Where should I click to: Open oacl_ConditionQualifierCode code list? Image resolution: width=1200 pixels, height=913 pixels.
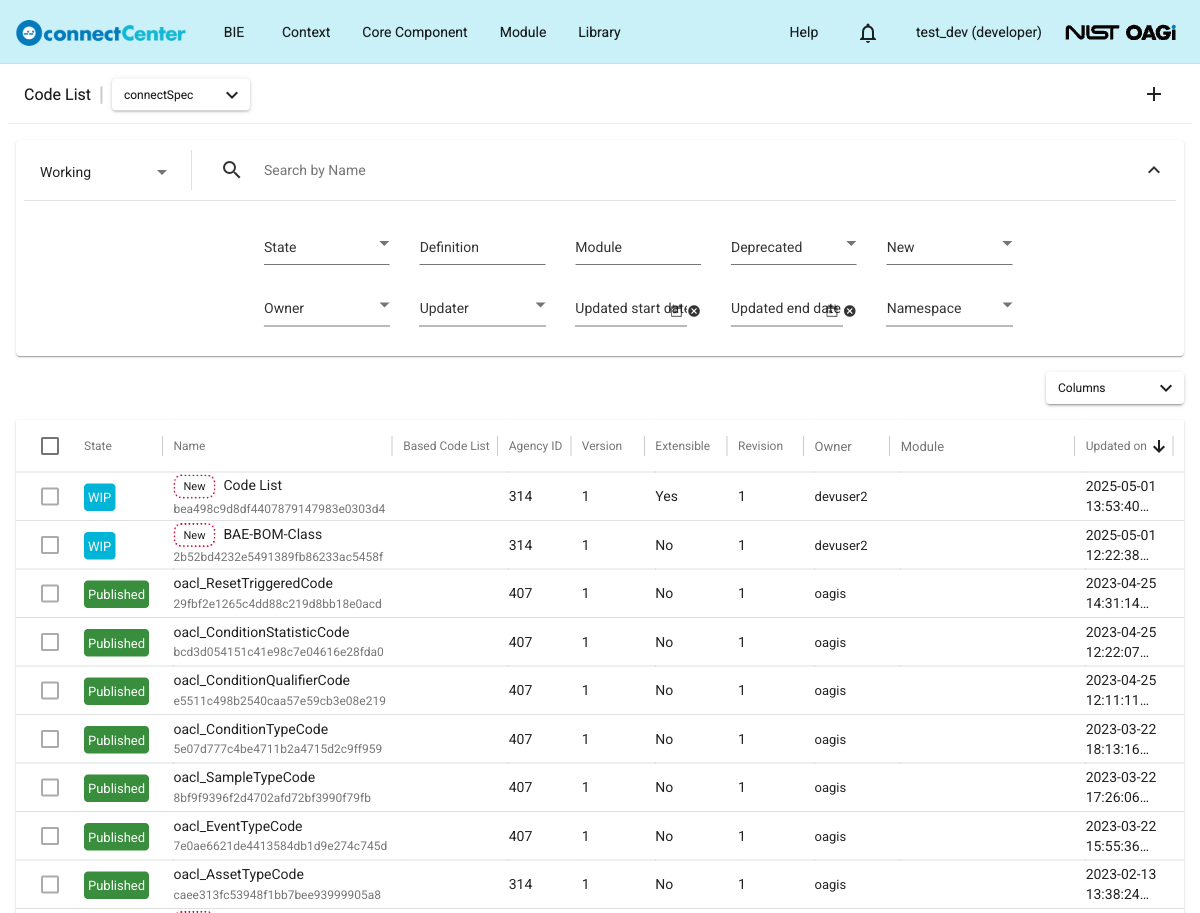(262, 680)
